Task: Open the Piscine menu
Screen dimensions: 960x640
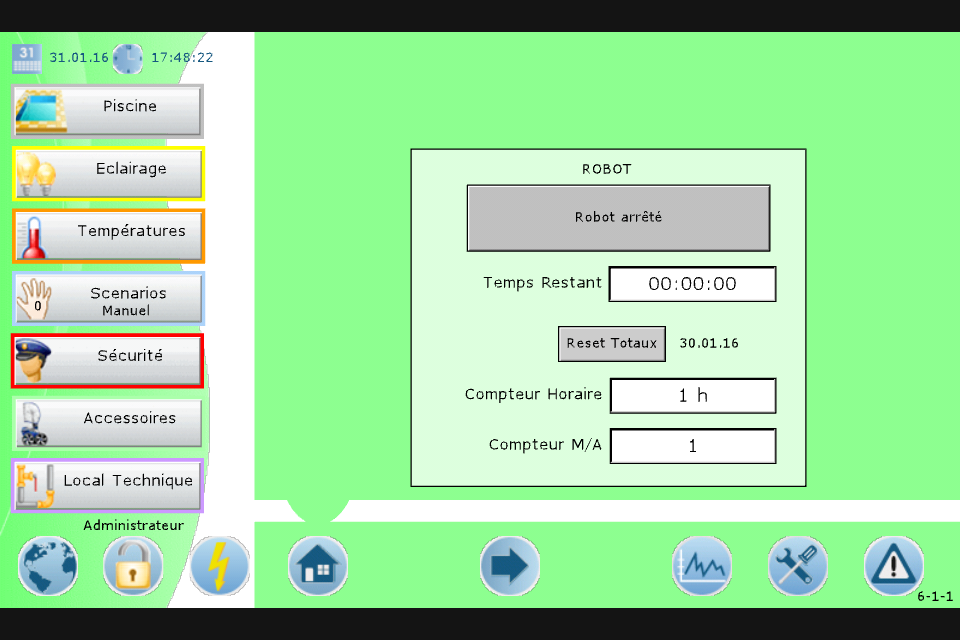Action: (x=108, y=111)
